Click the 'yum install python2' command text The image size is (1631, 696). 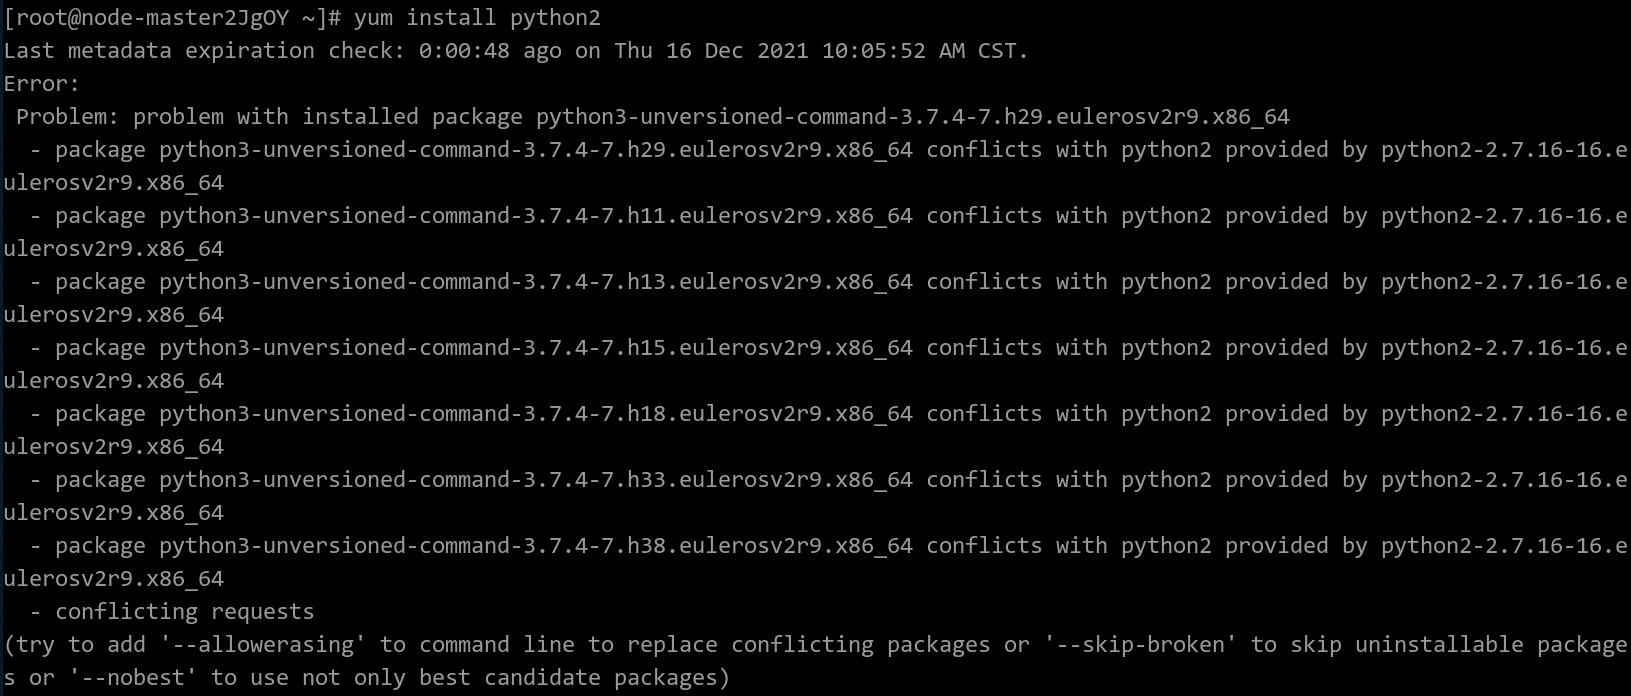(477, 18)
